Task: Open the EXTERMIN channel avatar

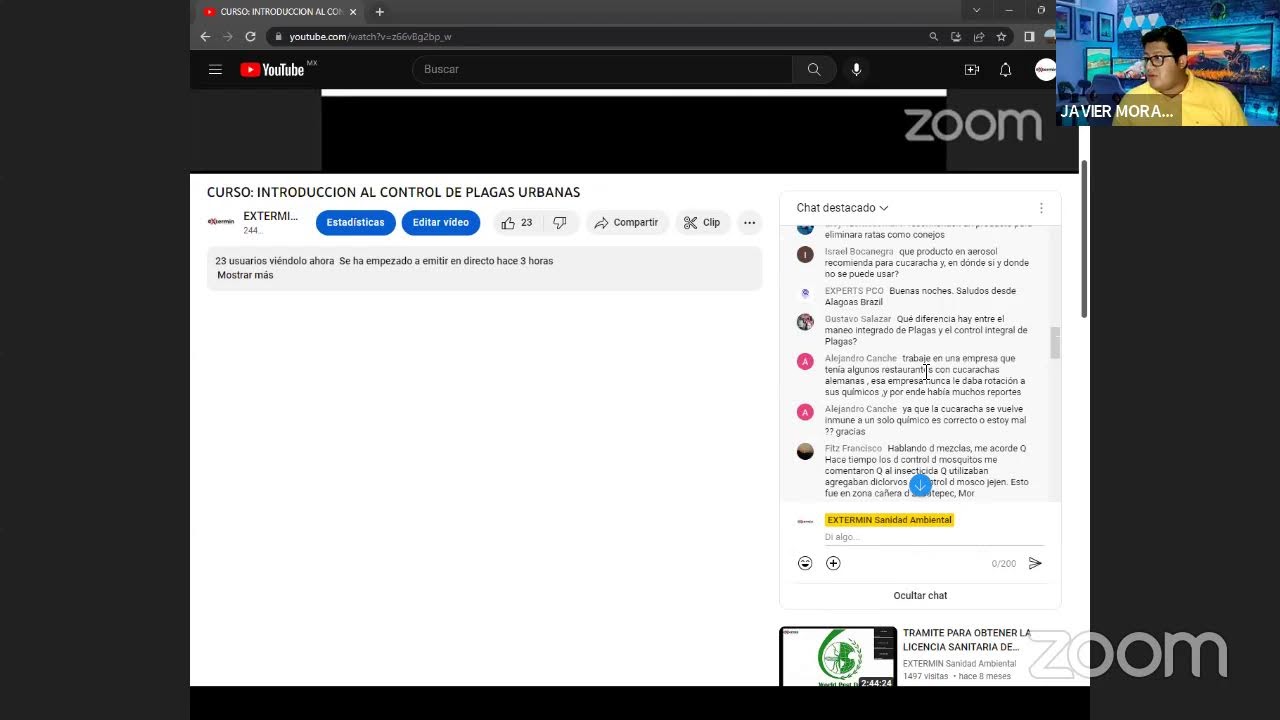Action: tap(221, 222)
